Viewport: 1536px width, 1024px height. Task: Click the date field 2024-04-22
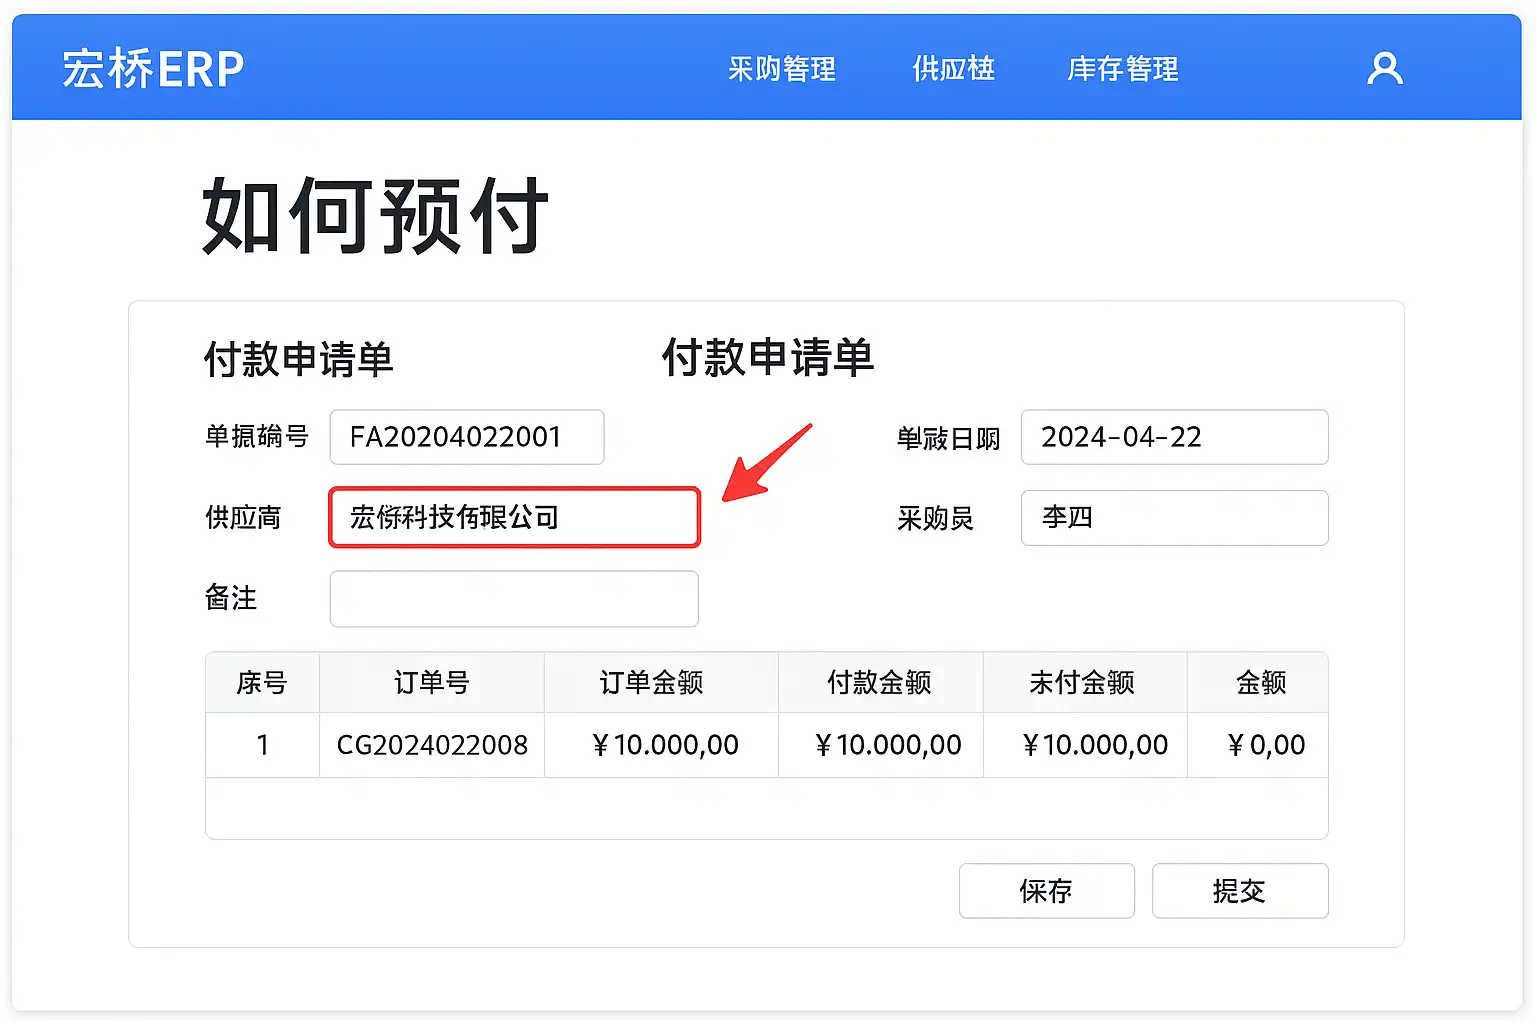click(x=1174, y=437)
